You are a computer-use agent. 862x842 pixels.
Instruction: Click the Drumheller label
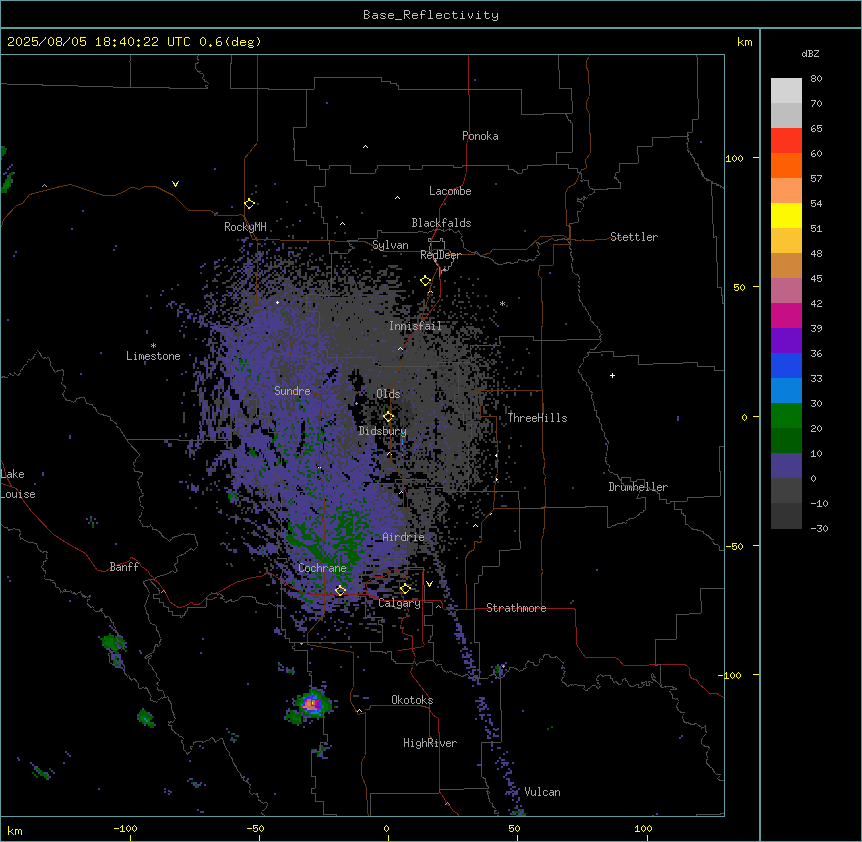coord(638,487)
